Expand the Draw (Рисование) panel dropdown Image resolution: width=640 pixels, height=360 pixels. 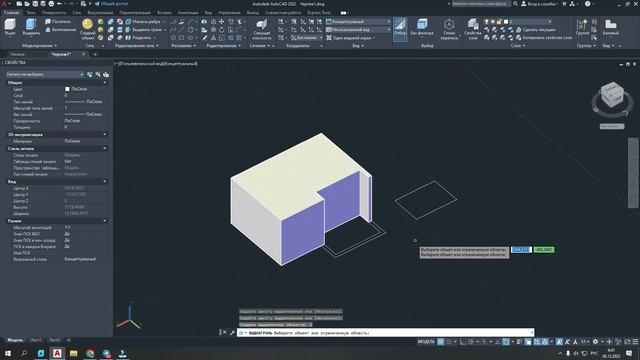(x=183, y=46)
